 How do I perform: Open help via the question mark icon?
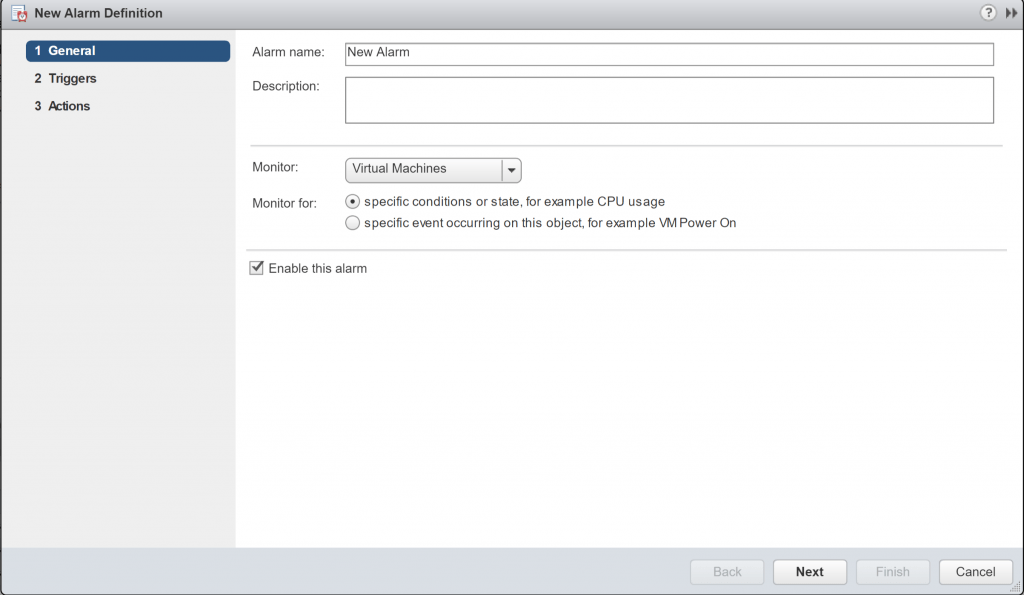click(x=988, y=13)
